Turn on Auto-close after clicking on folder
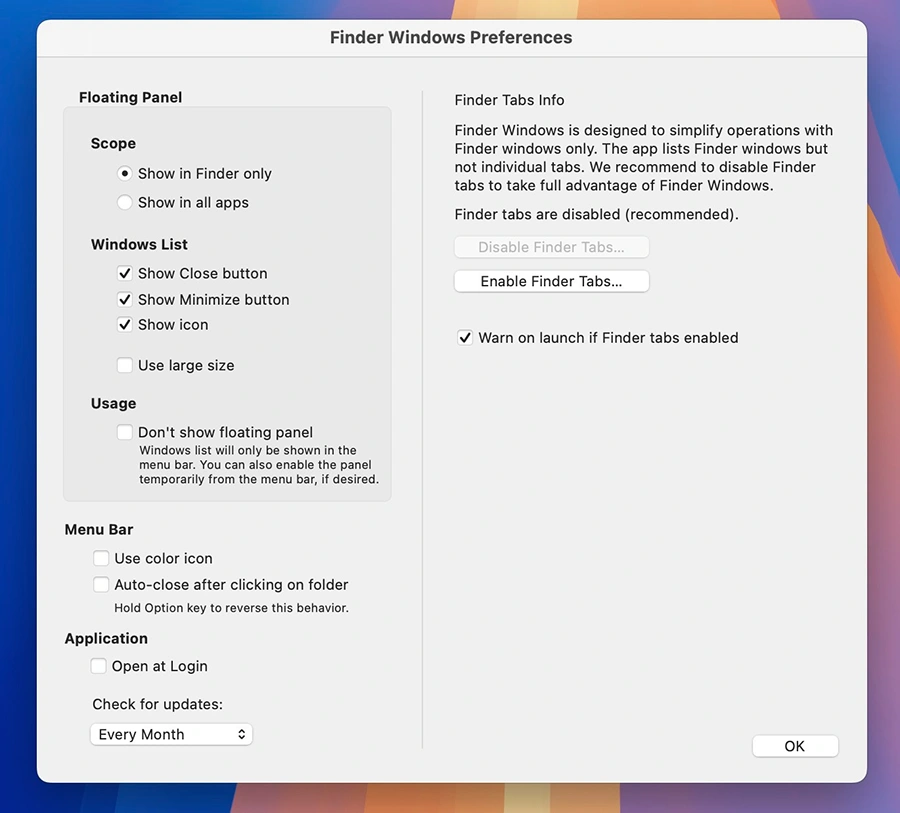This screenshot has height=813, width=900. click(x=101, y=584)
